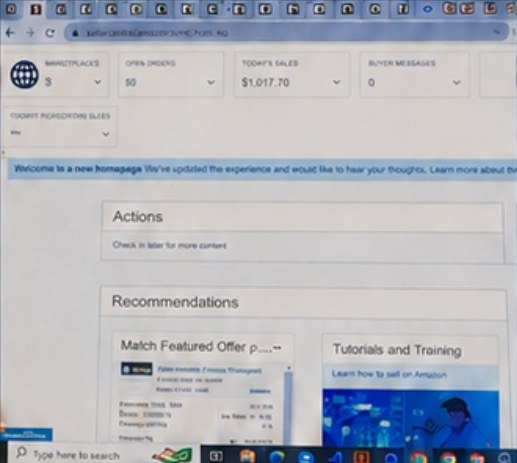Image resolution: width=517 pixels, height=463 pixels.
Task: Expand the Buyer Messages dropdown chevron
Action: 456,82
